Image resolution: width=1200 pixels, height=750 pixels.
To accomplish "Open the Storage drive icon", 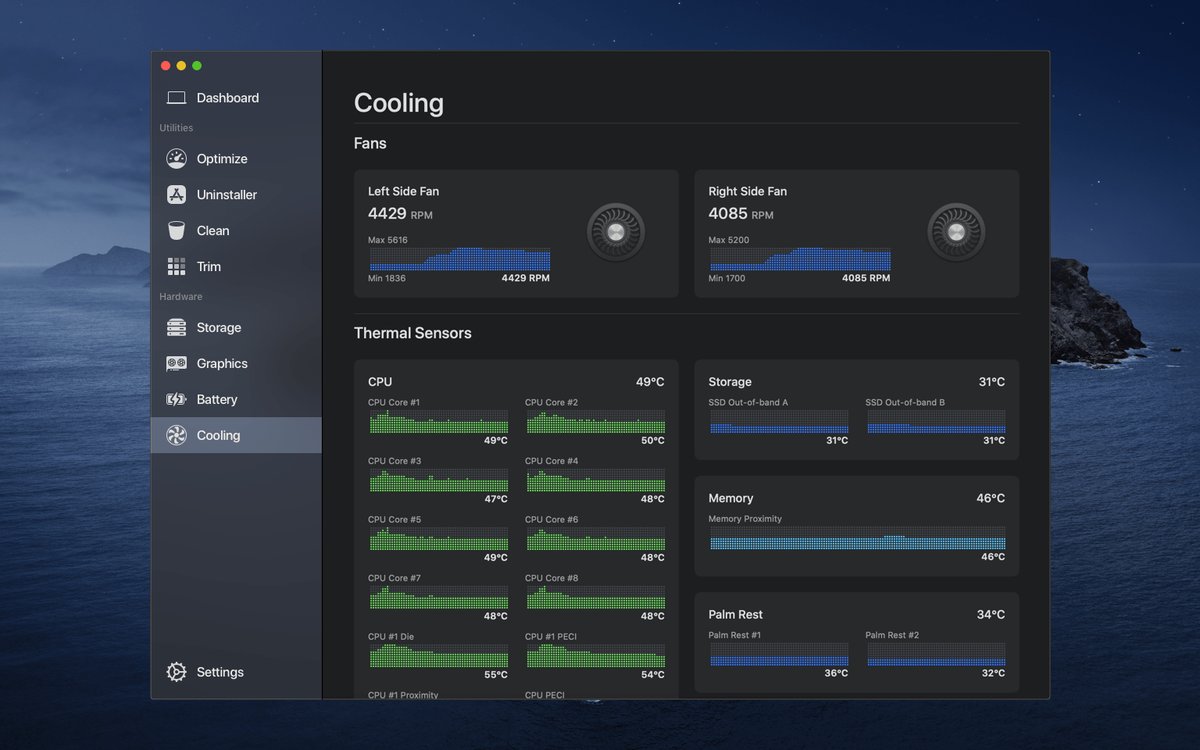I will (x=177, y=328).
